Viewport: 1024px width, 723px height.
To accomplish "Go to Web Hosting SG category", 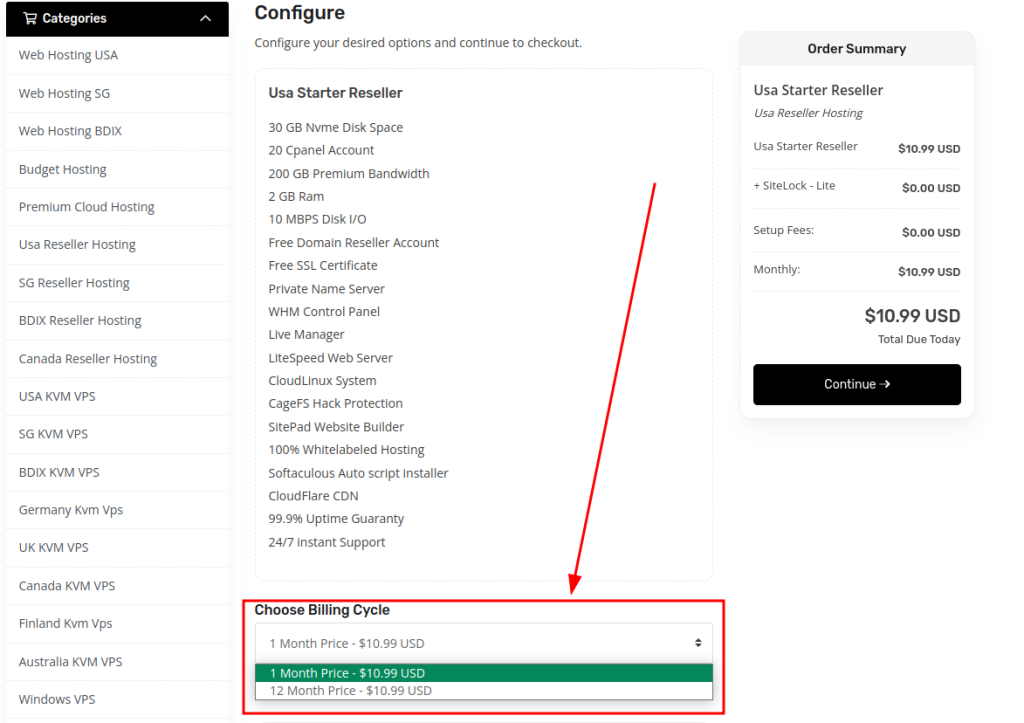I will pos(64,93).
